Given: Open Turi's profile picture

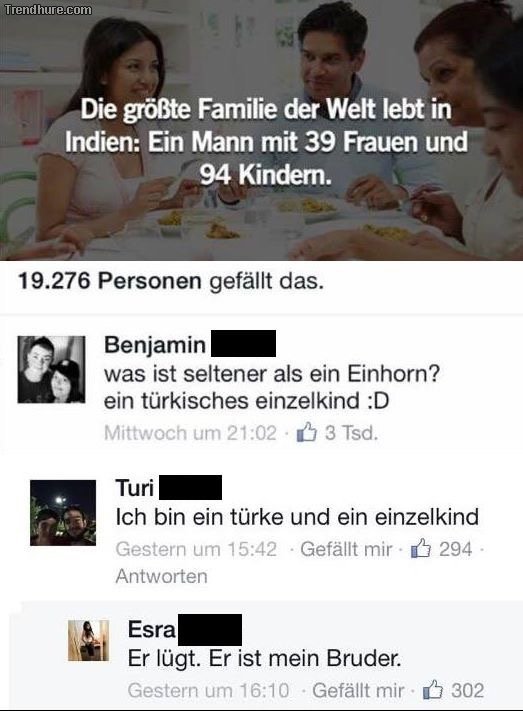Looking at the screenshot, I should pyautogui.click(x=63, y=512).
